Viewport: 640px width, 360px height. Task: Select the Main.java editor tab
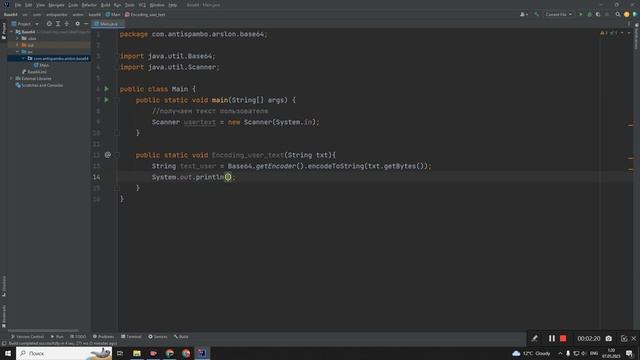click(x=108, y=24)
